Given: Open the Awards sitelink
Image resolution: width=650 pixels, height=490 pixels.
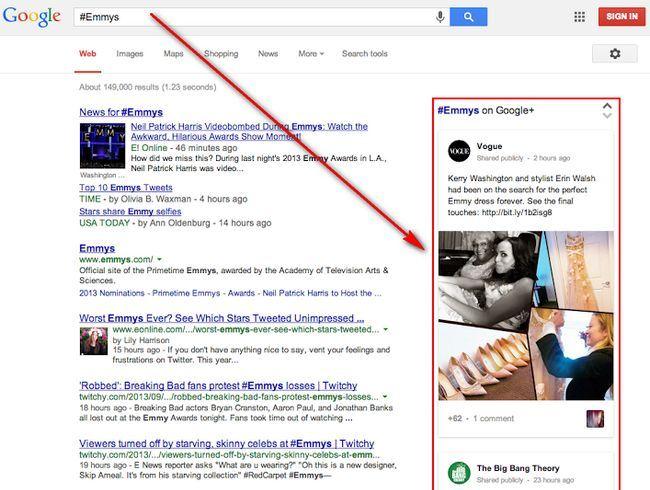Looking at the screenshot, I should click(x=241, y=293).
